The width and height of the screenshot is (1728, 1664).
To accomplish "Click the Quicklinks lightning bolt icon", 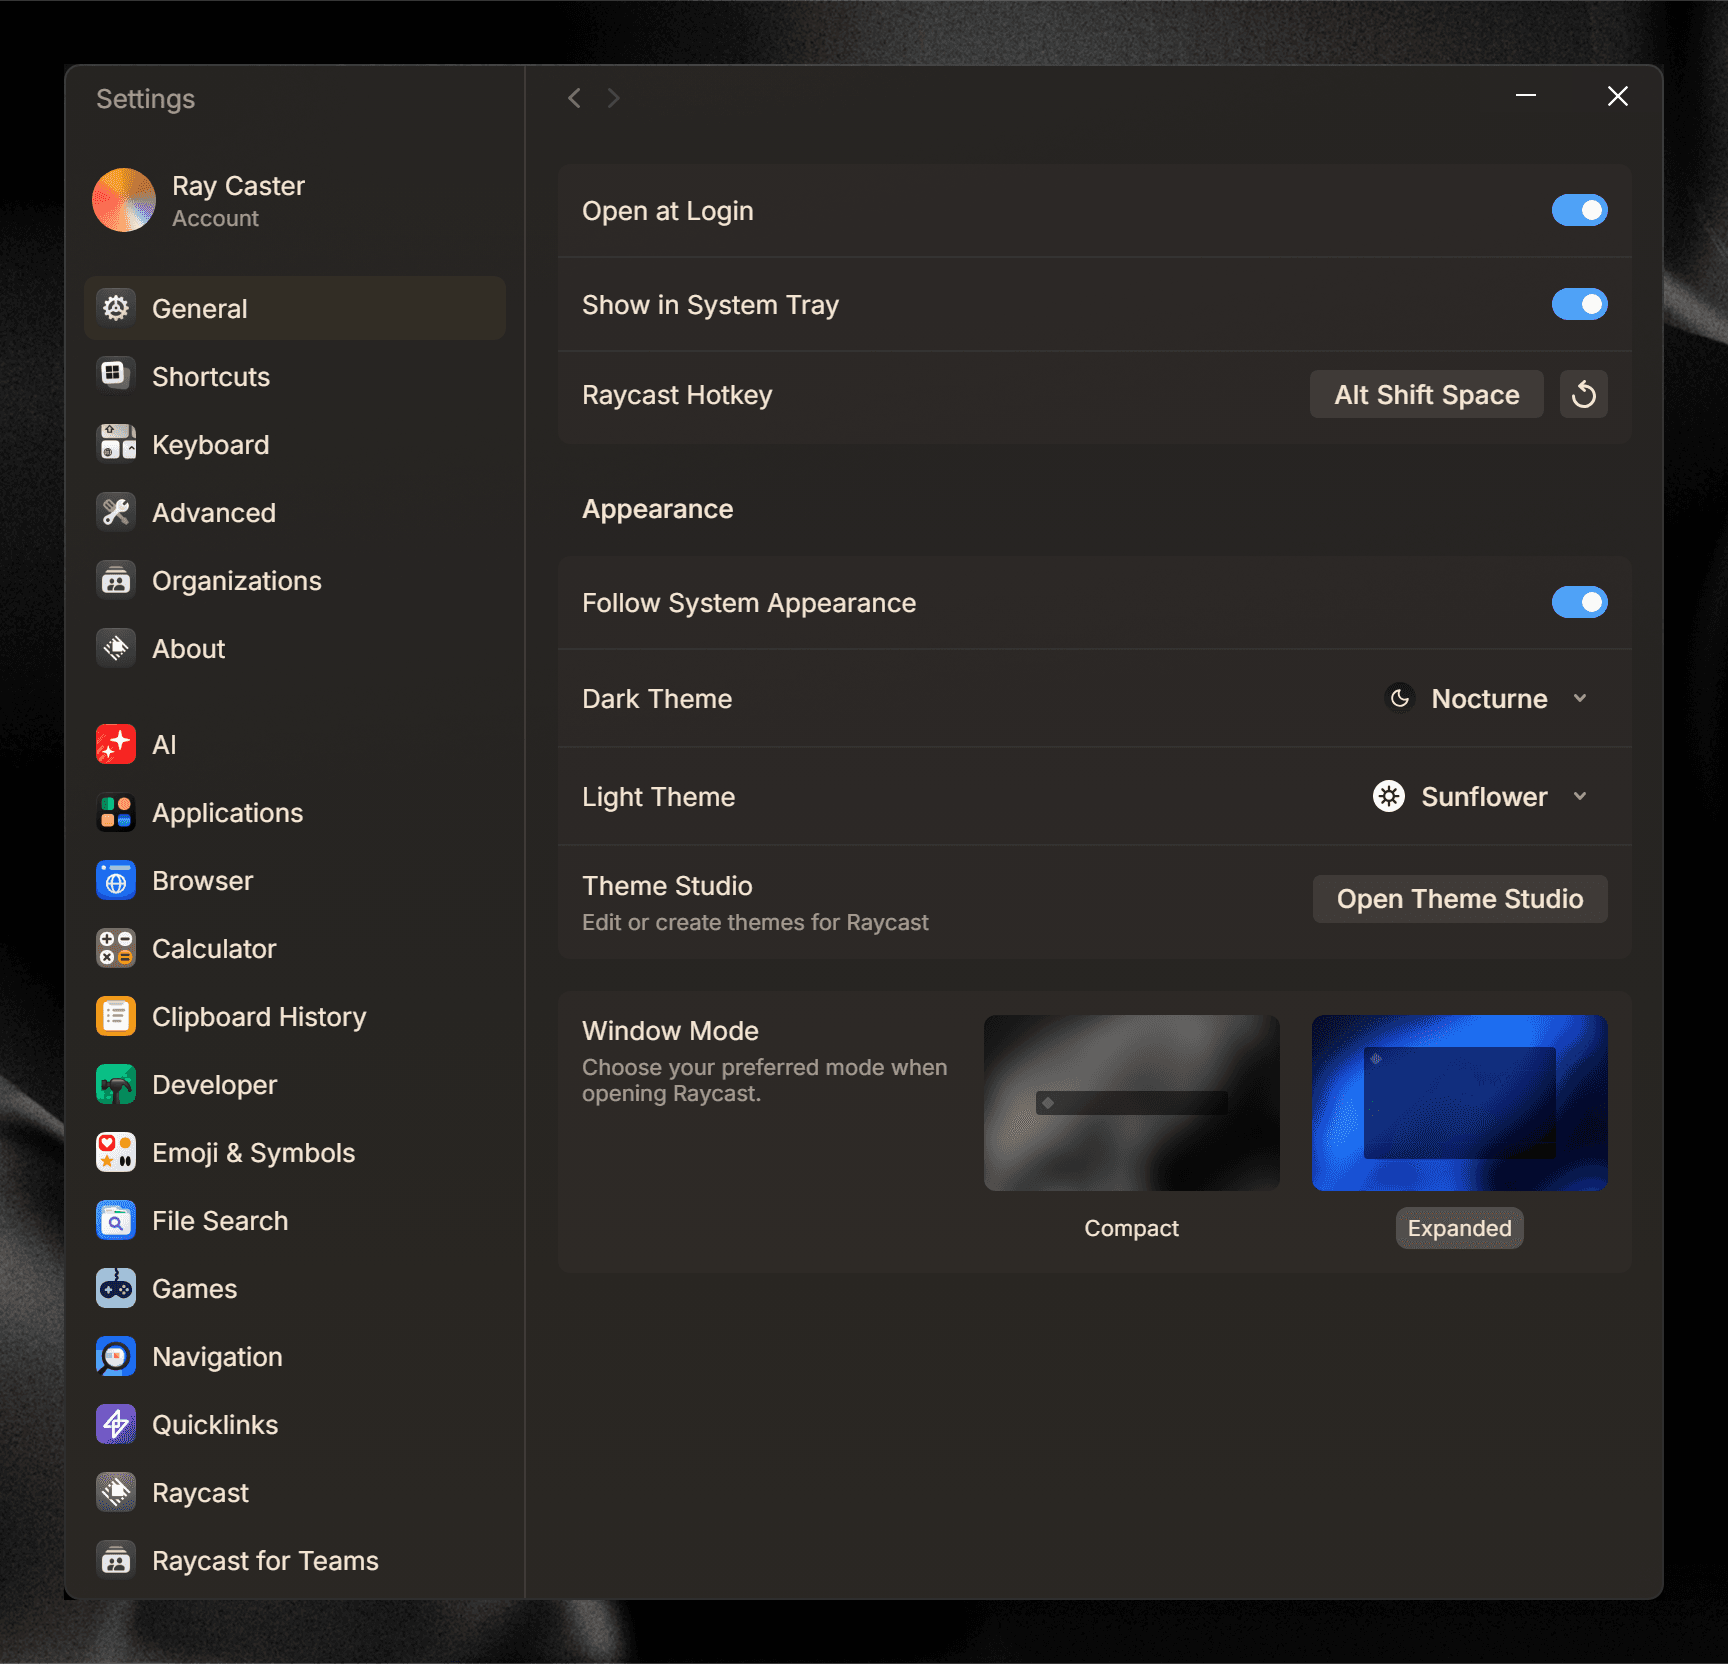I will click(115, 1424).
